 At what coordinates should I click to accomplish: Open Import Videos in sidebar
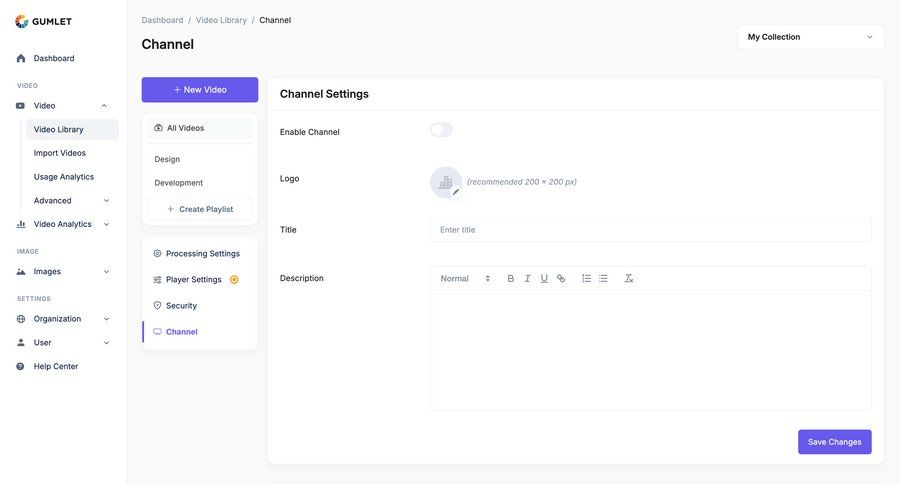point(60,153)
